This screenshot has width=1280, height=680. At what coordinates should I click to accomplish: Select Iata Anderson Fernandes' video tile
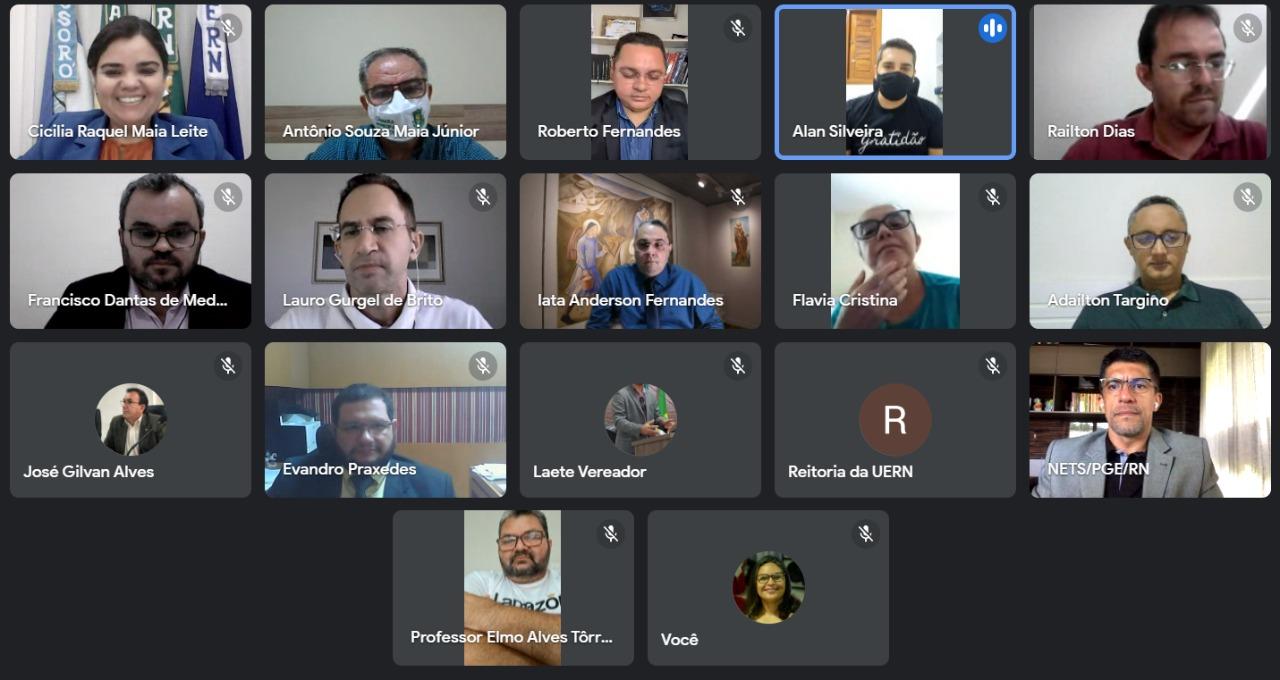click(x=640, y=251)
